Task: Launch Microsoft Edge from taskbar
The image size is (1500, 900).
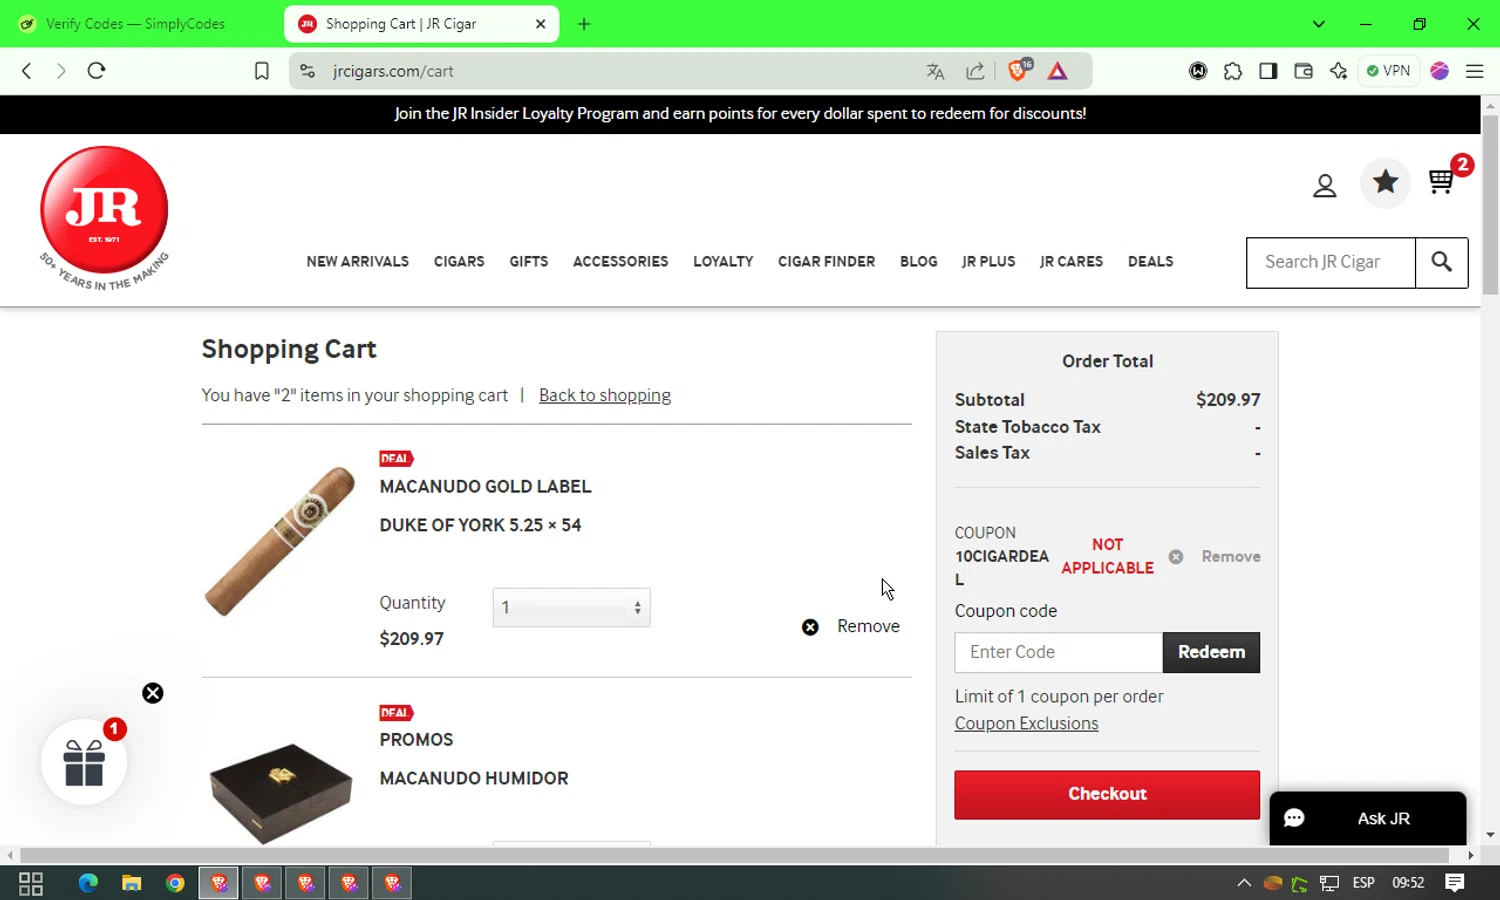Action: [88, 883]
